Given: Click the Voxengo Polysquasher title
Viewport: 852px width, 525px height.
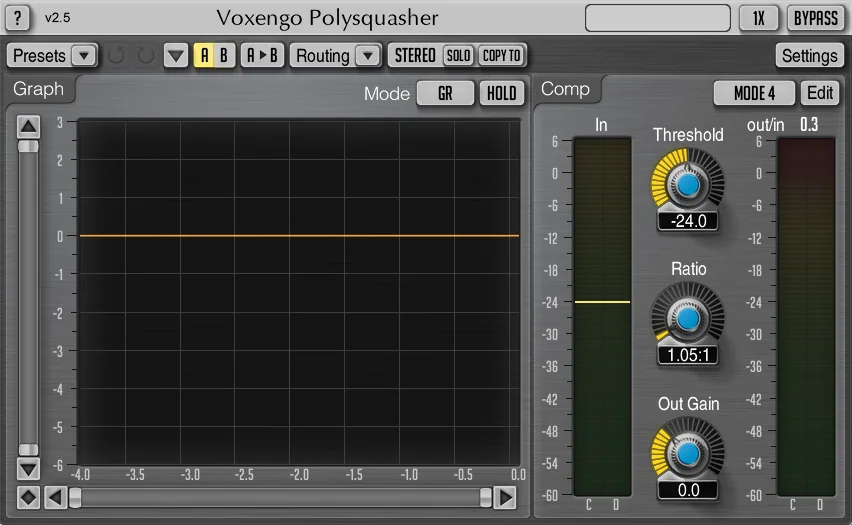Looking at the screenshot, I should tap(327, 18).
